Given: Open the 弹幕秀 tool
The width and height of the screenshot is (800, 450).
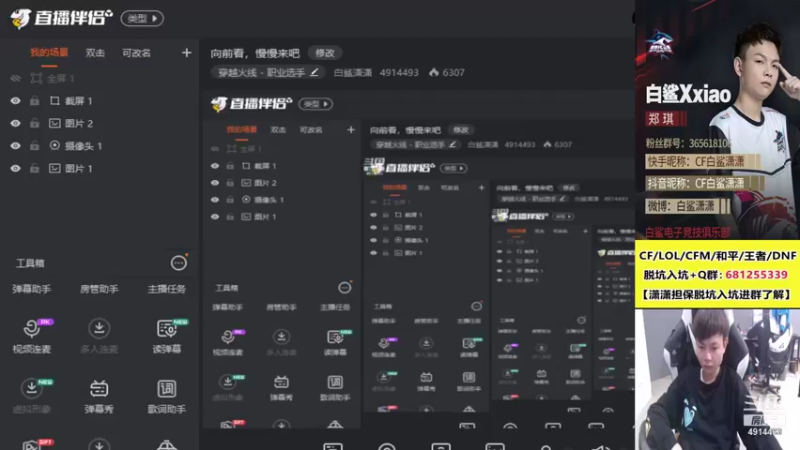Looking at the screenshot, I should coord(99,396).
